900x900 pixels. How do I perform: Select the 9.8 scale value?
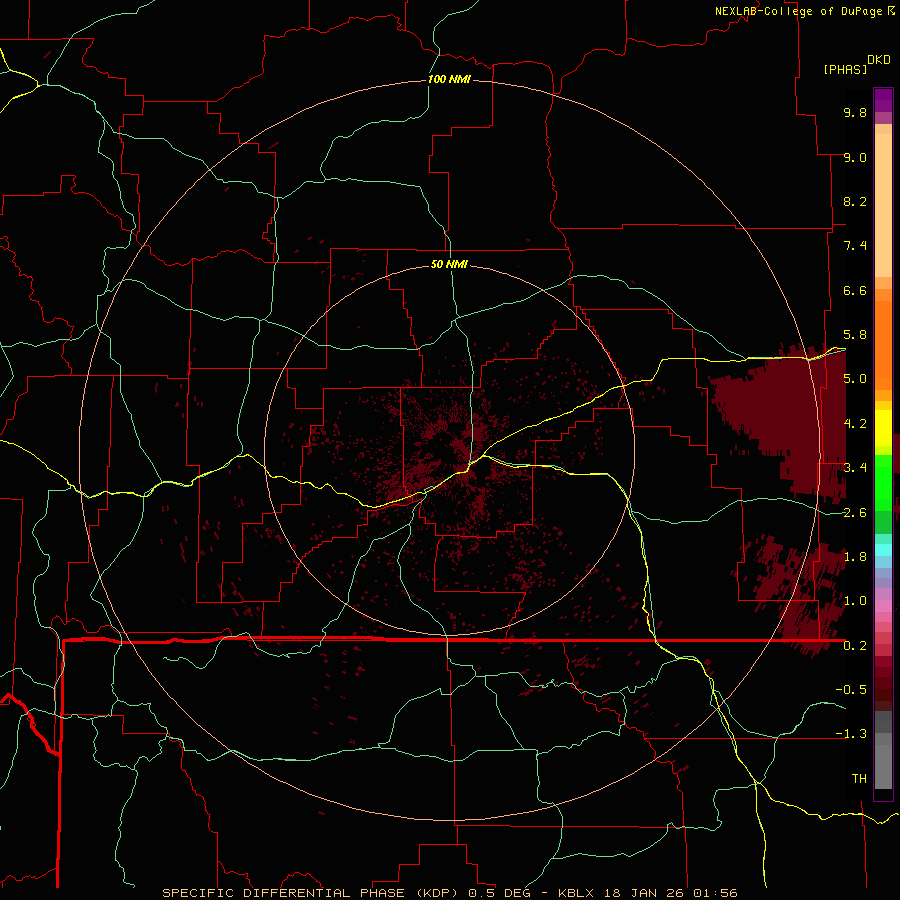click(x=855, y=112)
